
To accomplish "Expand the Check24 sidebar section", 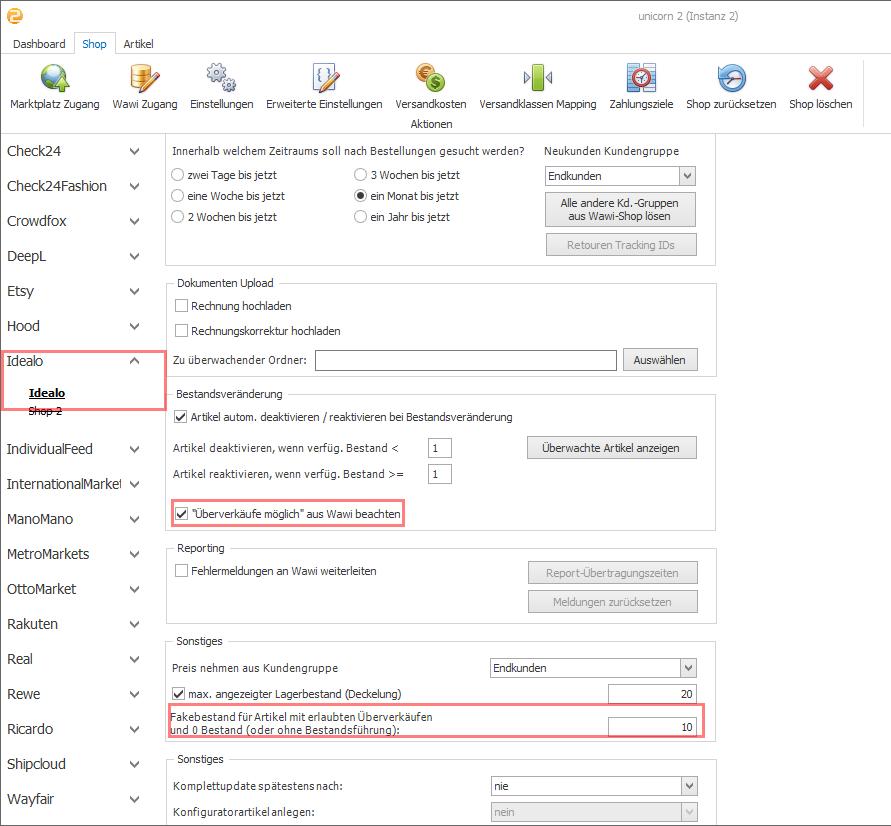I will [x=134, y=152].
